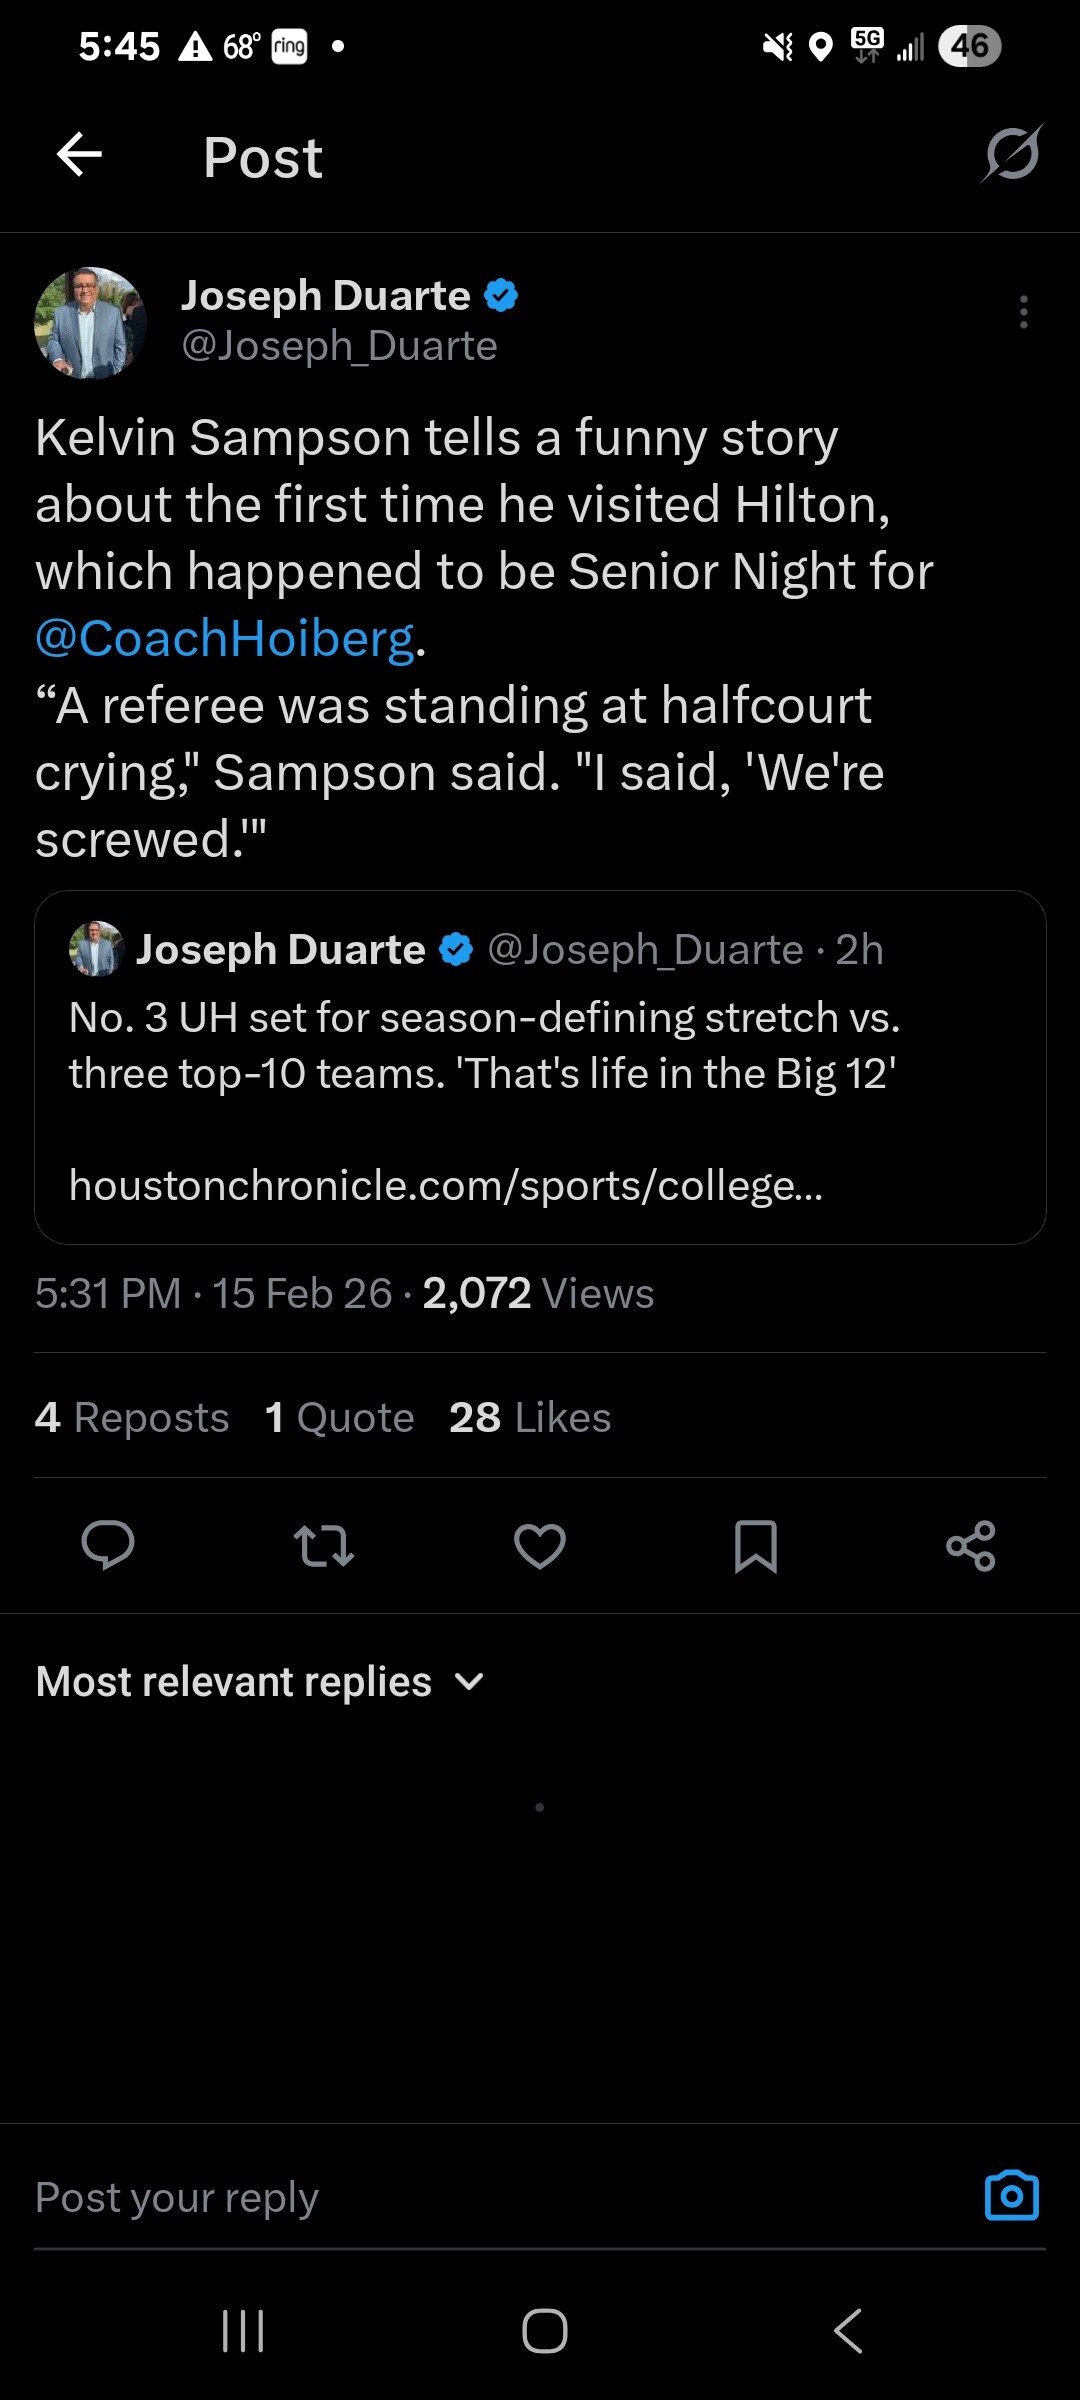Image resolution: width=1080 pixels, height=2400 pixels.
Task: View the 28 Likes list
Action: 530,1417
